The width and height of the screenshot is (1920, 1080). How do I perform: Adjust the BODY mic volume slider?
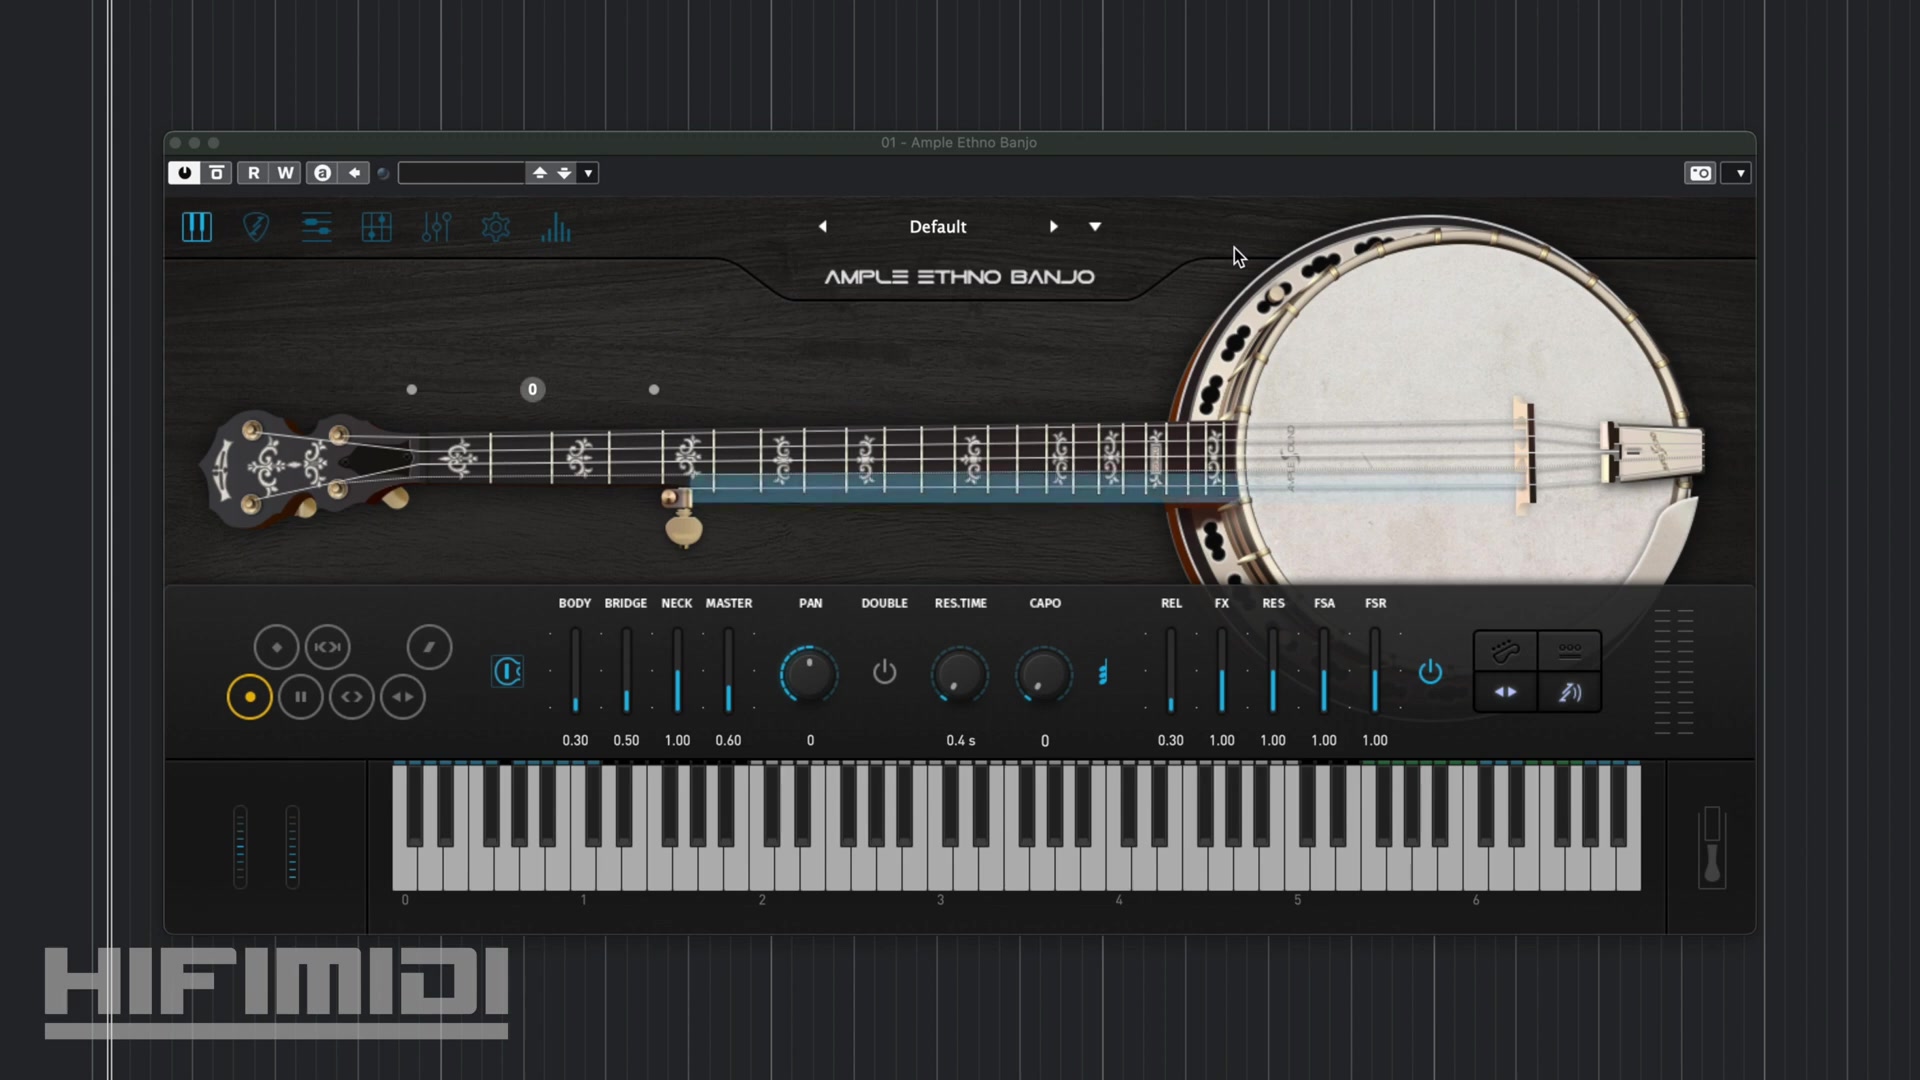(x=575, y=670)
